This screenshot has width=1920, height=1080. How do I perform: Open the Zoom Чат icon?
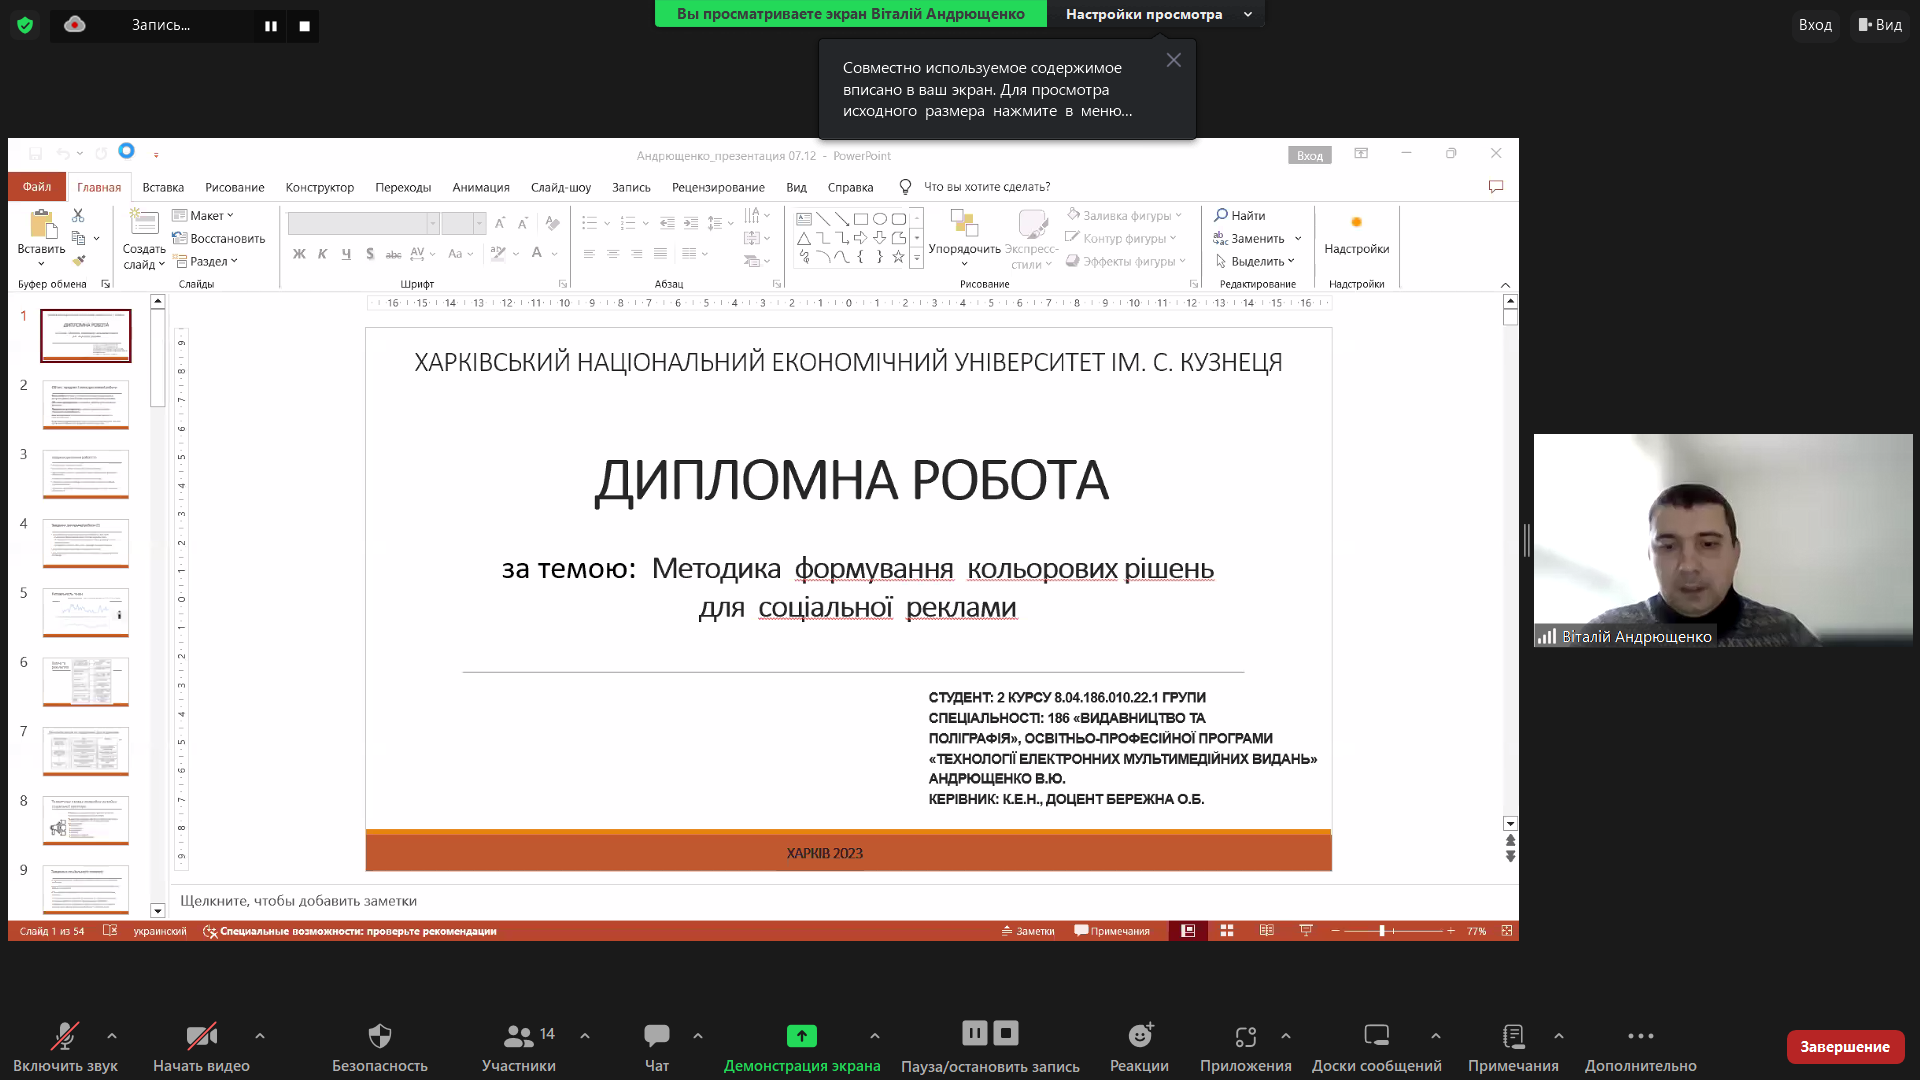[657, 1035]
